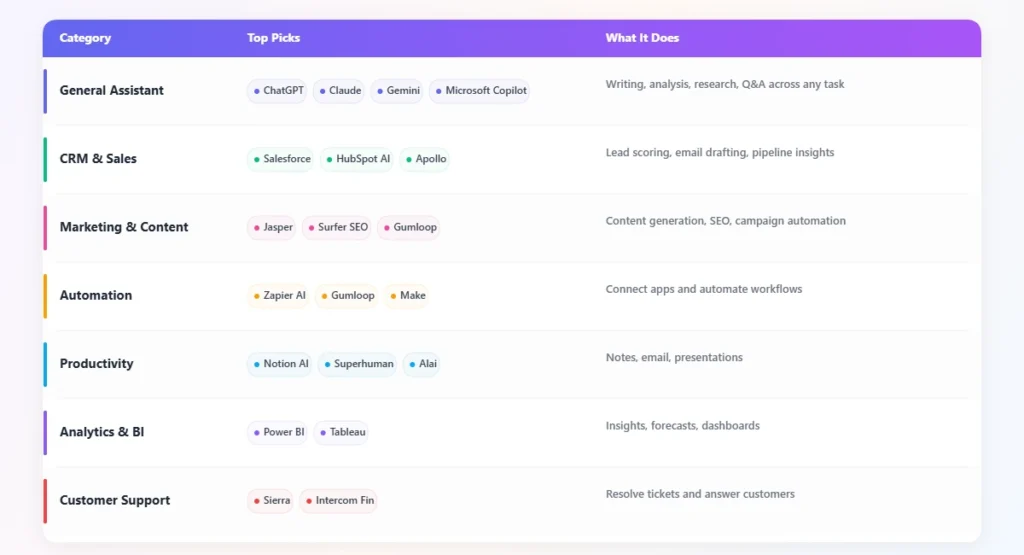The height and width of the screenshot is (555, 1024).
Task: Click 'Resolve tickets and answer customers' text
Action: 700,494
